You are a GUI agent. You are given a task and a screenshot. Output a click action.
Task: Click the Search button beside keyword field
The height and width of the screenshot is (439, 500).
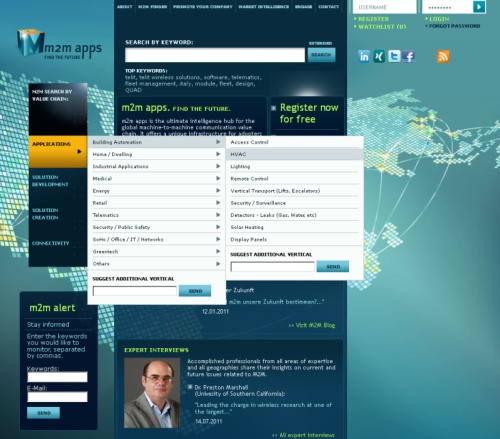pos(321,55)
